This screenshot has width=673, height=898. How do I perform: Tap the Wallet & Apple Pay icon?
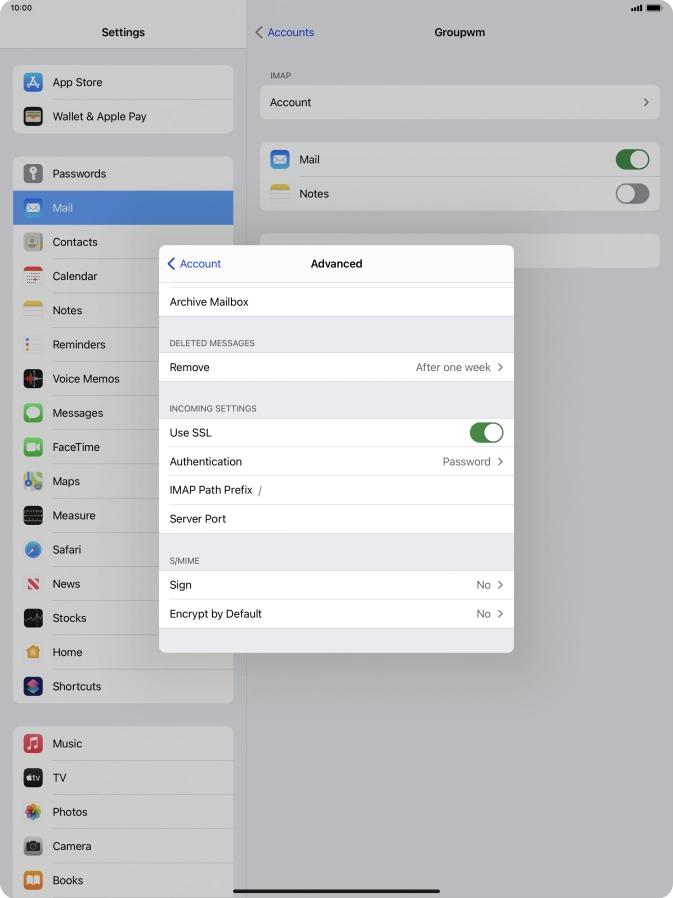point(33,117)
